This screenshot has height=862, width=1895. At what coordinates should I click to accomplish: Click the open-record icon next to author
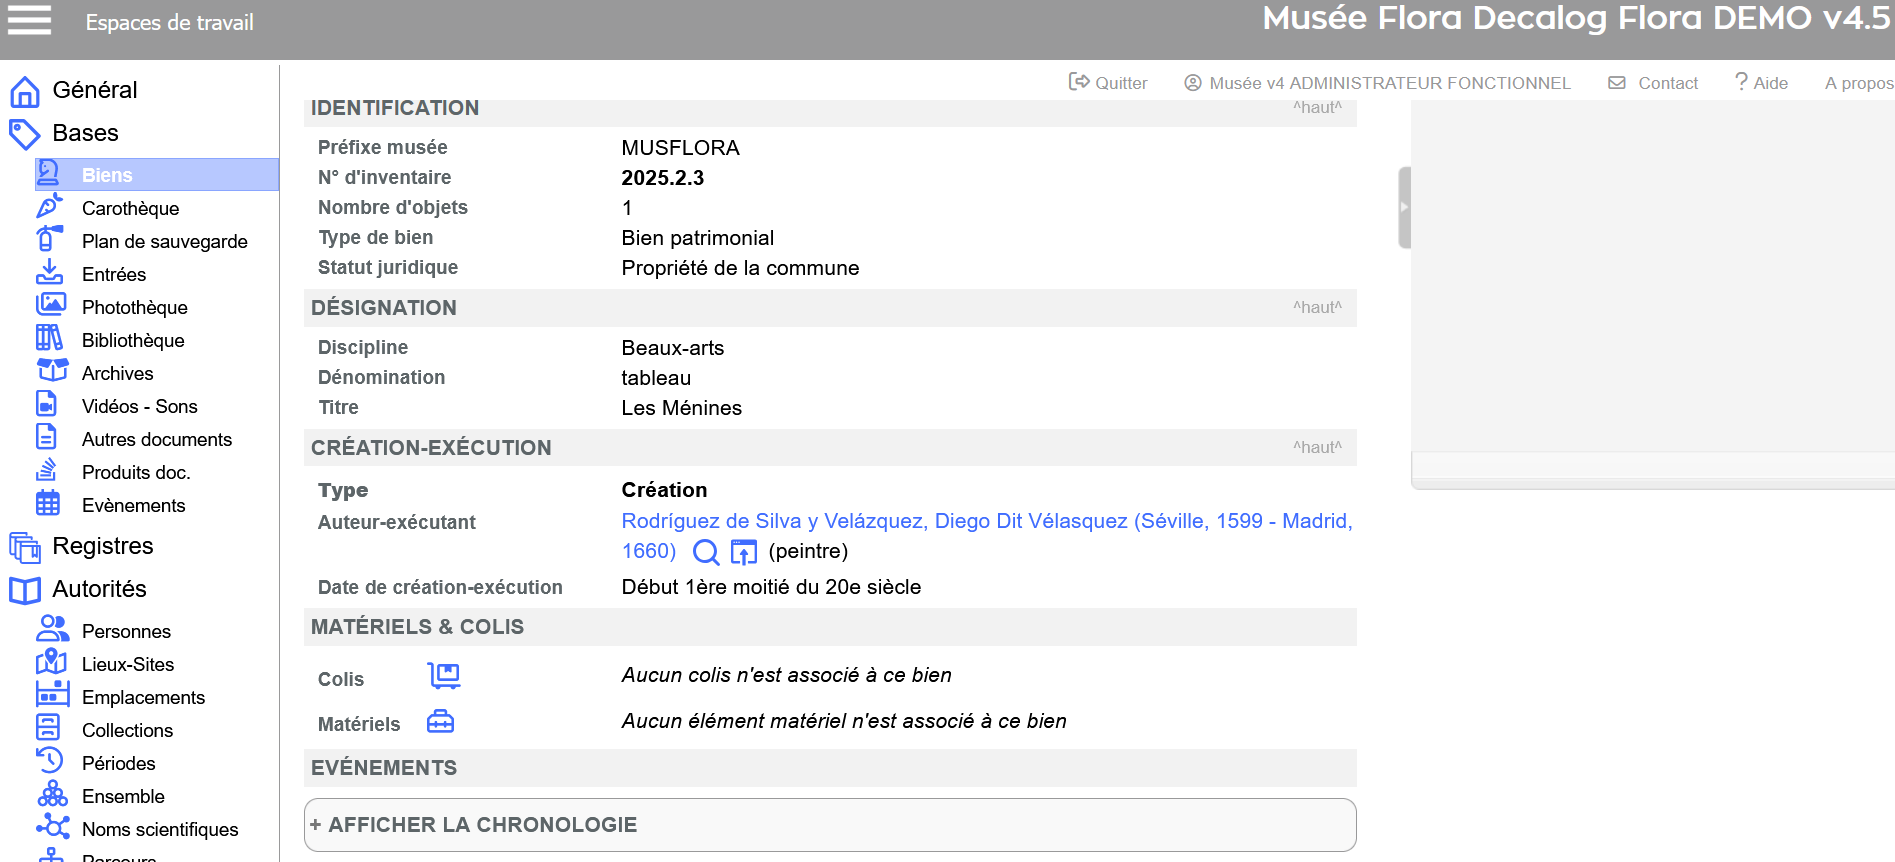coord(744,552)
